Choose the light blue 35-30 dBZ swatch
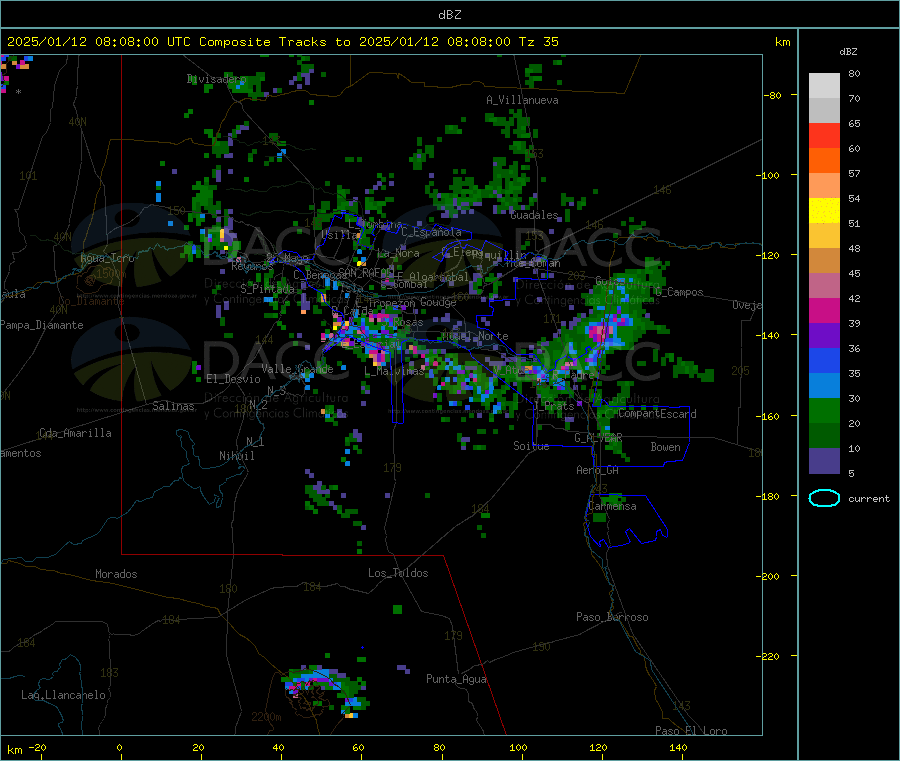This screenshot has width=900, height=761. coord(824,386)
